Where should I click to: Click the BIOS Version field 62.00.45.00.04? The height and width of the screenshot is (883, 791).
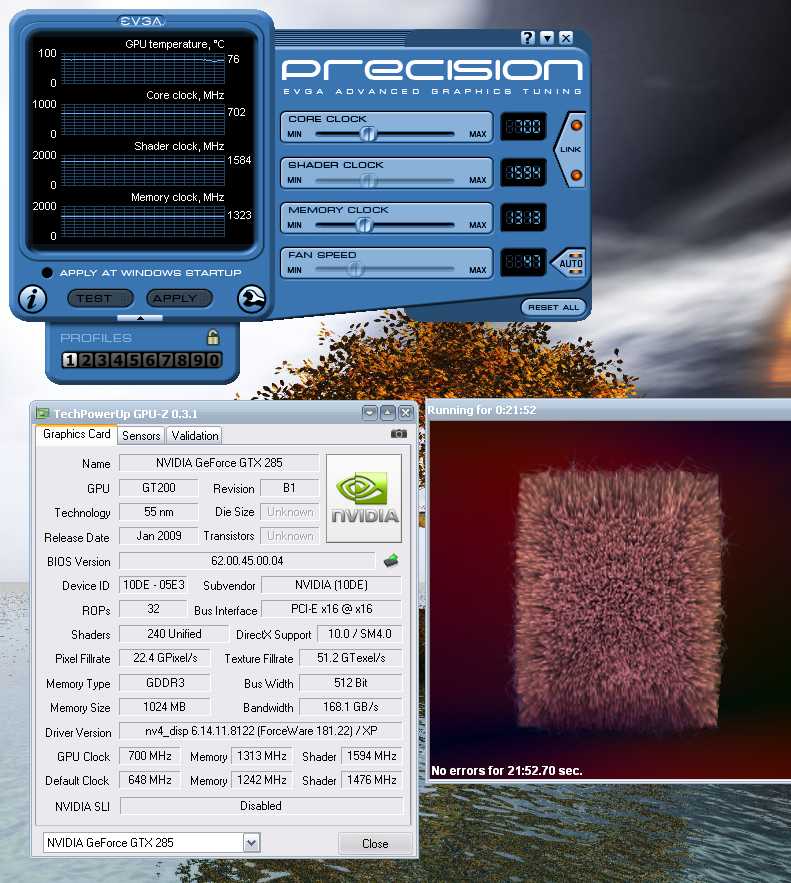click(x=247, y=561)
